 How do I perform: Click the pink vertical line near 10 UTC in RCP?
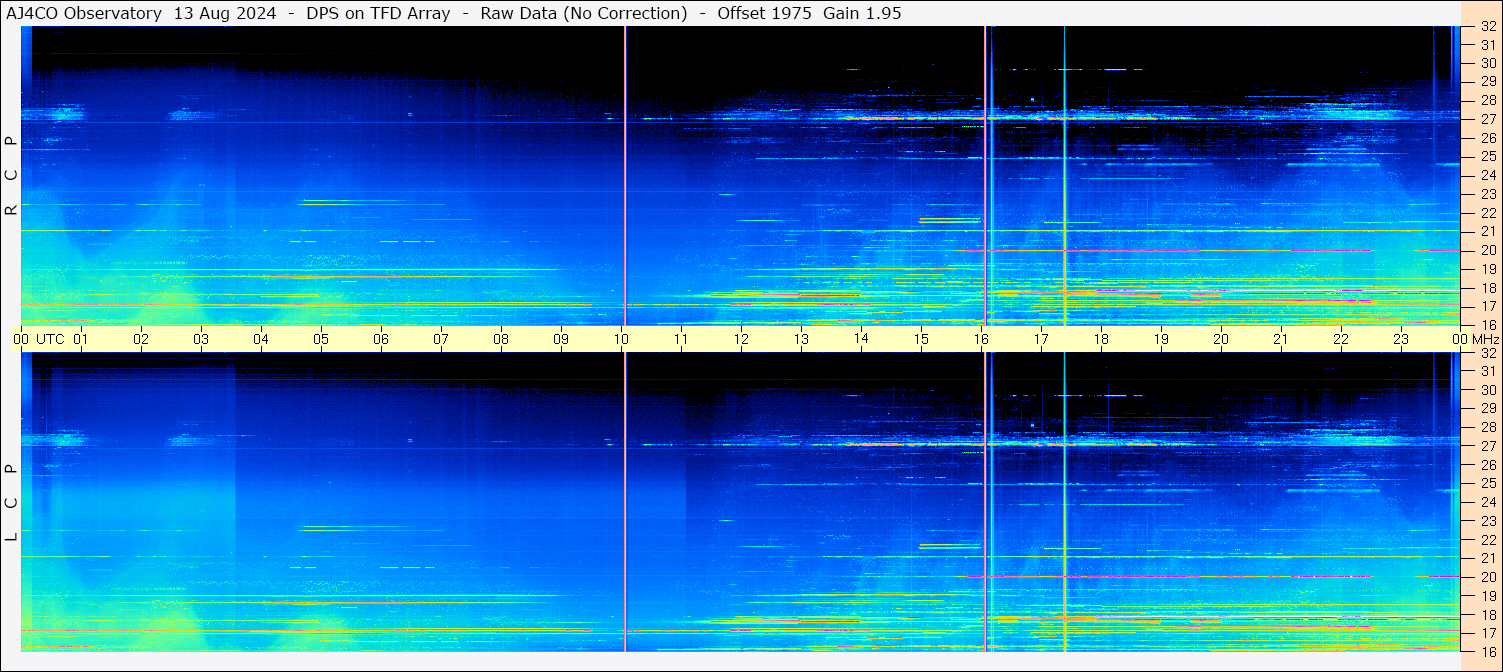click(625, 176)
